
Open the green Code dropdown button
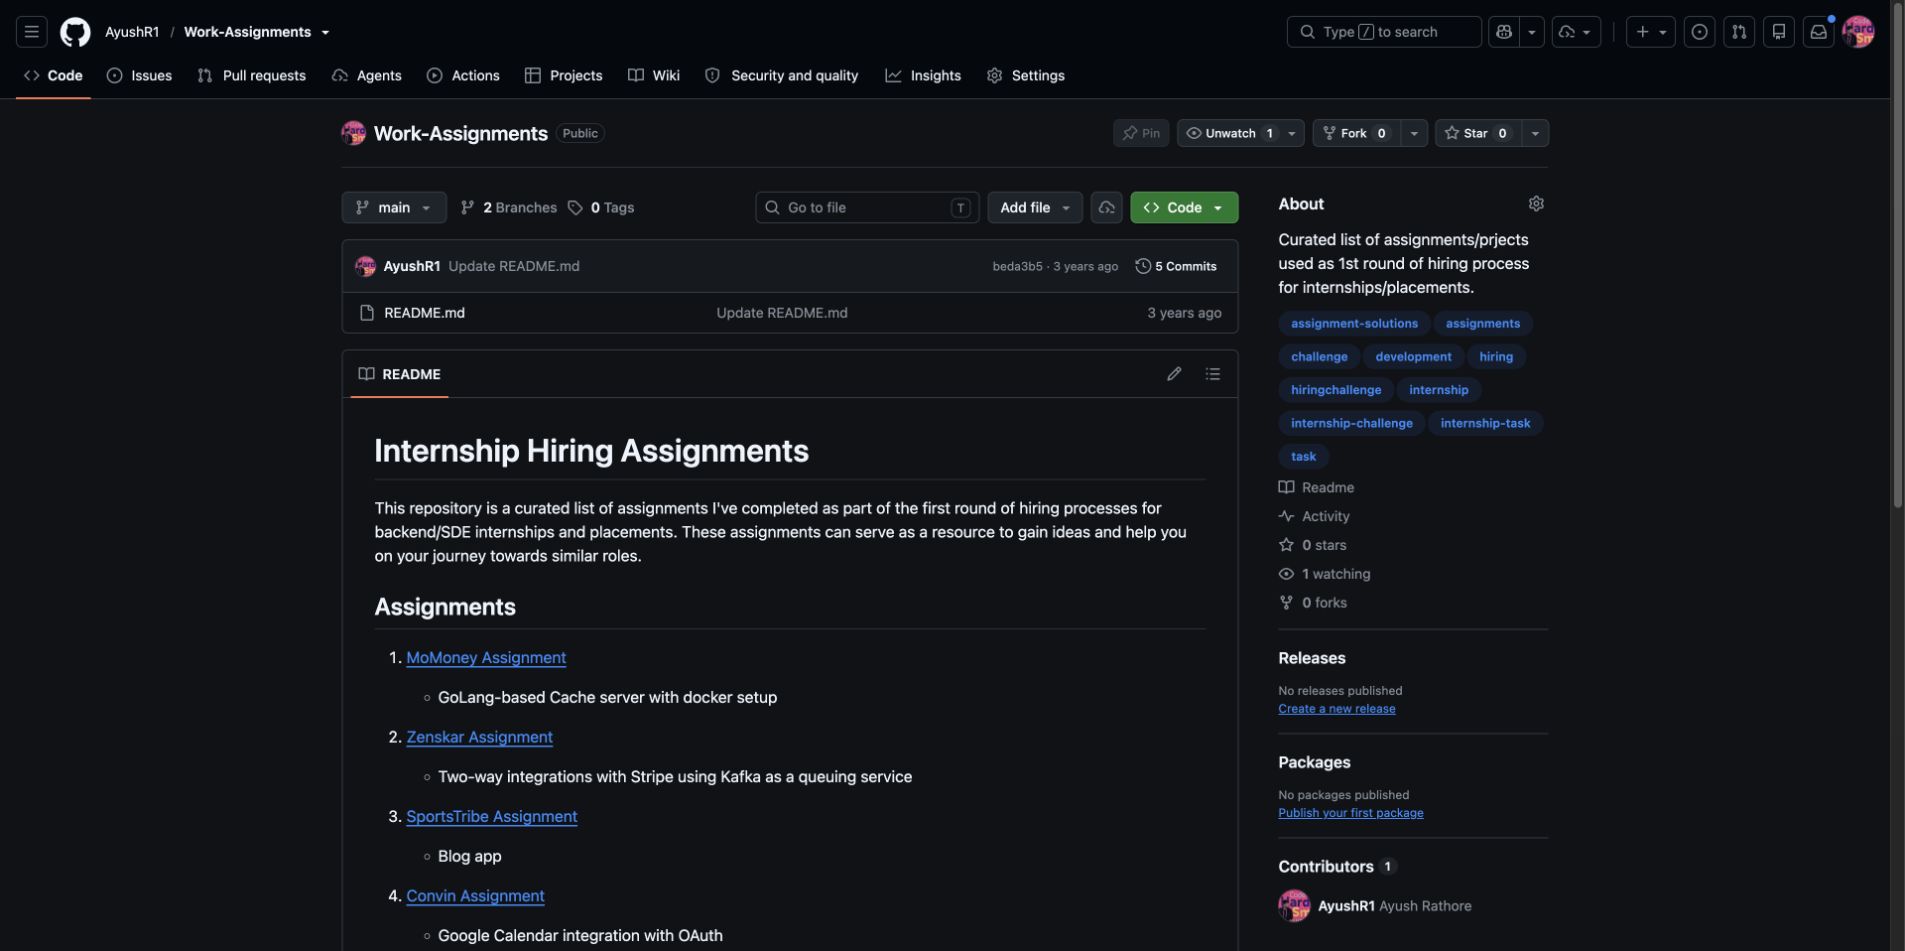pyautogui.click(x=1184, y=208)
